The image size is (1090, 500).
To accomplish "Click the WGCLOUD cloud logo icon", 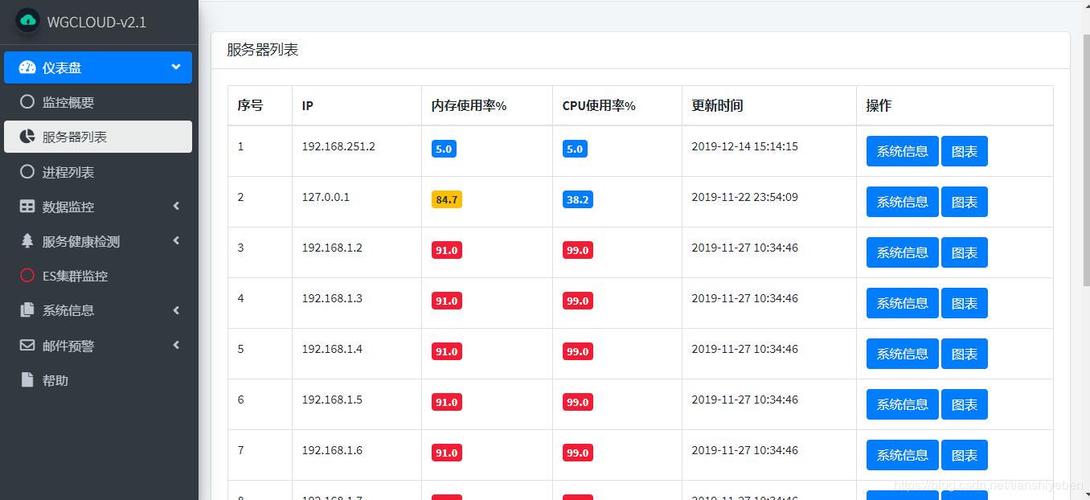I will point(28,21).
